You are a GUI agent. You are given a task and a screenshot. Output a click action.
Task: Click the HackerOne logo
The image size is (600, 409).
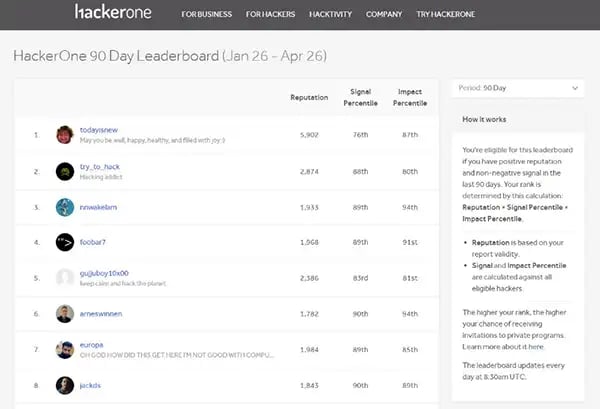pos(113,13)
